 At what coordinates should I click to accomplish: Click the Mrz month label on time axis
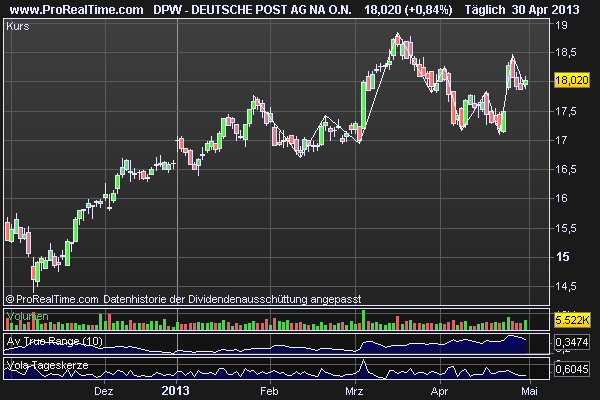click(x=354, y=391)
